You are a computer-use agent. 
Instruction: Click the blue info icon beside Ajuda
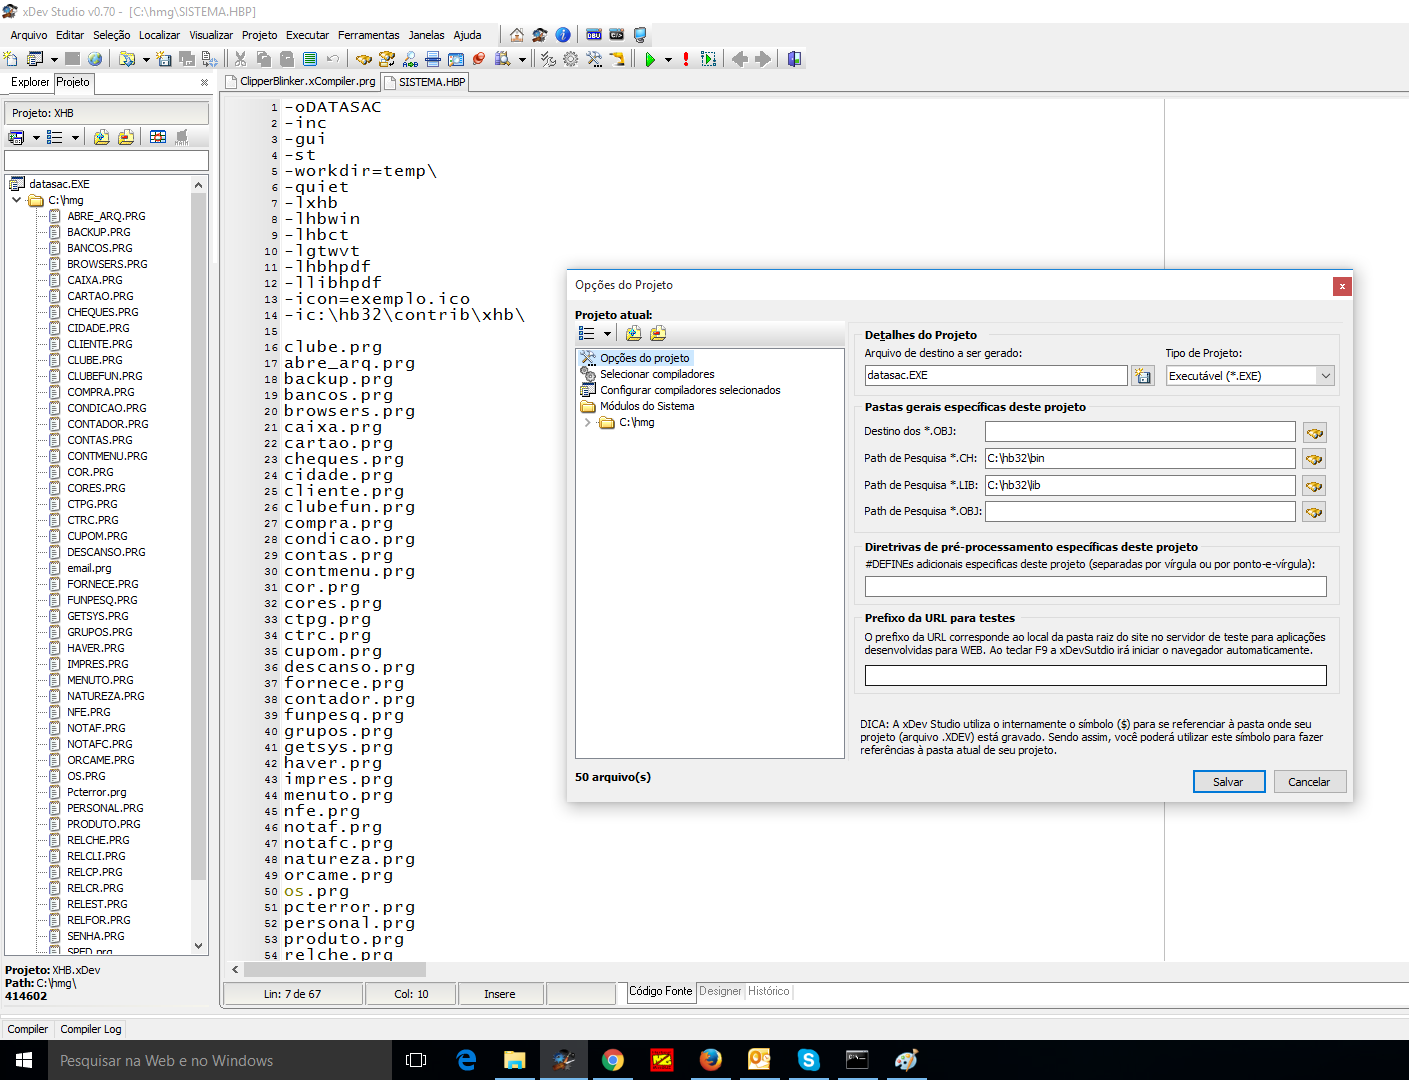point(563,35)
